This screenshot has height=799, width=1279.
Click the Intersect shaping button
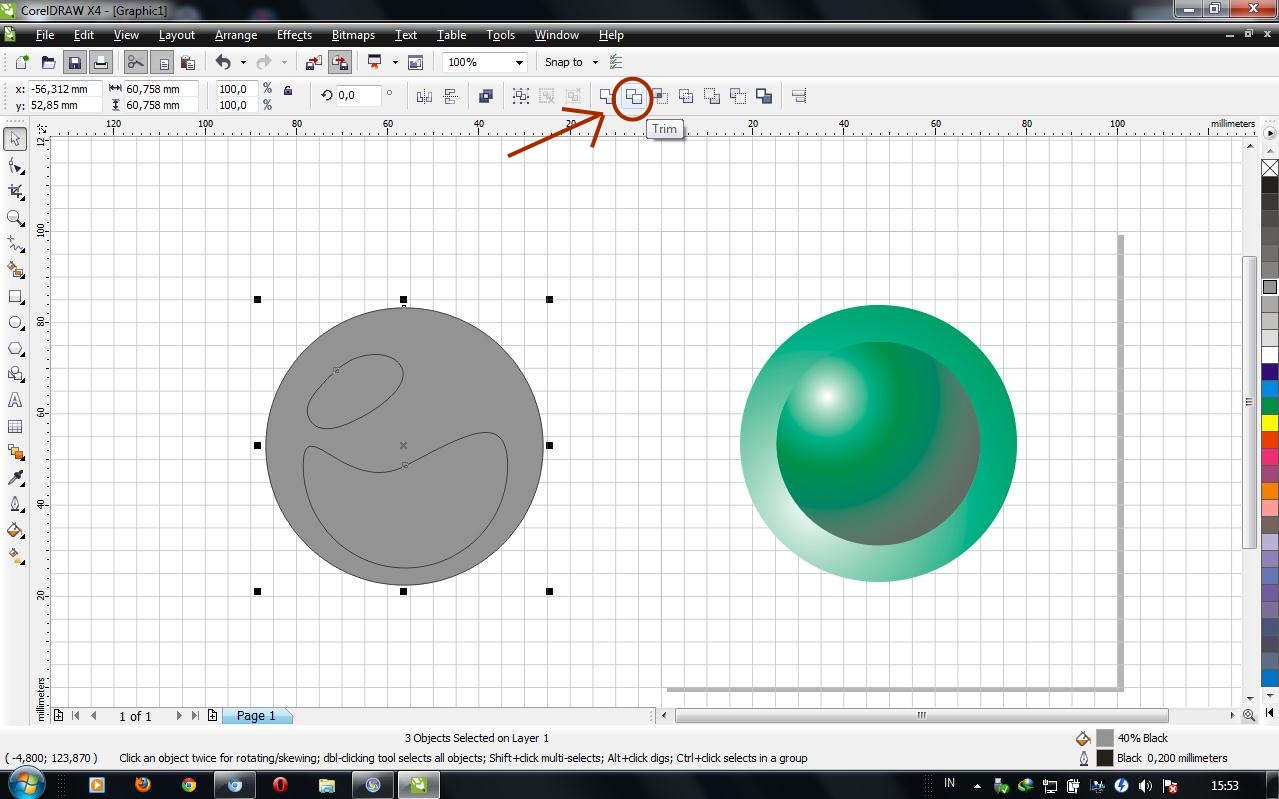pos(660,96)
